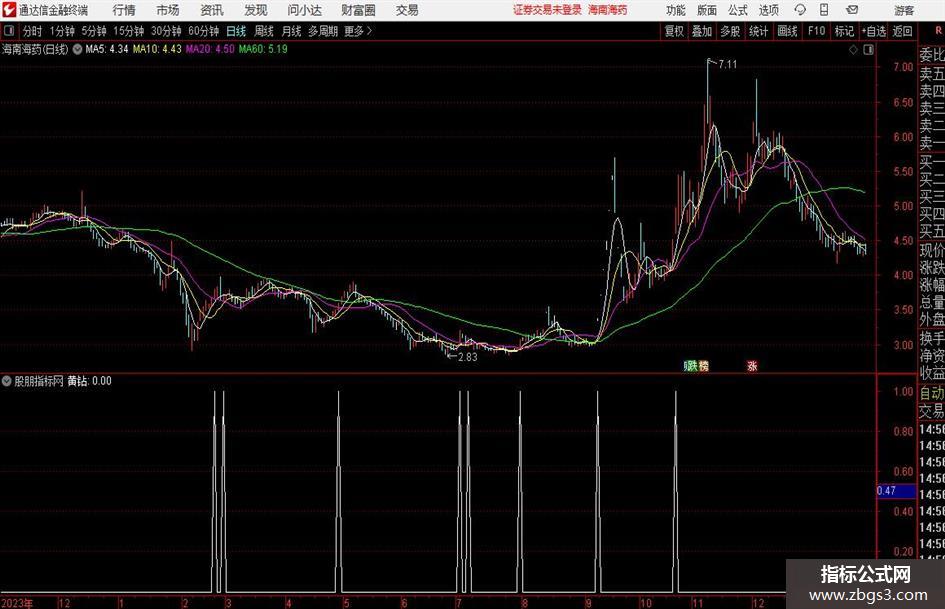
Task: Switch to the 5分钟 period tab
Action: click(94, 31)
